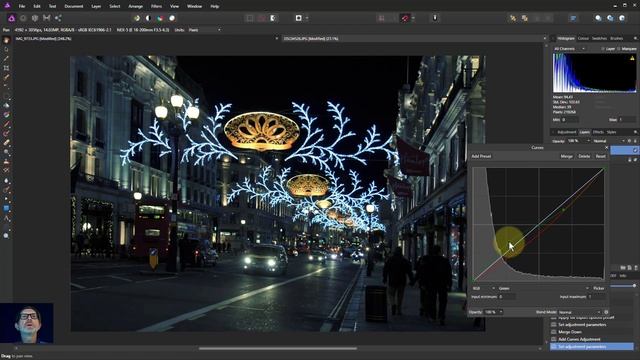This screenshot has height=360, width=640.
Task: Open the Document menu
Action: pos(73,6)
